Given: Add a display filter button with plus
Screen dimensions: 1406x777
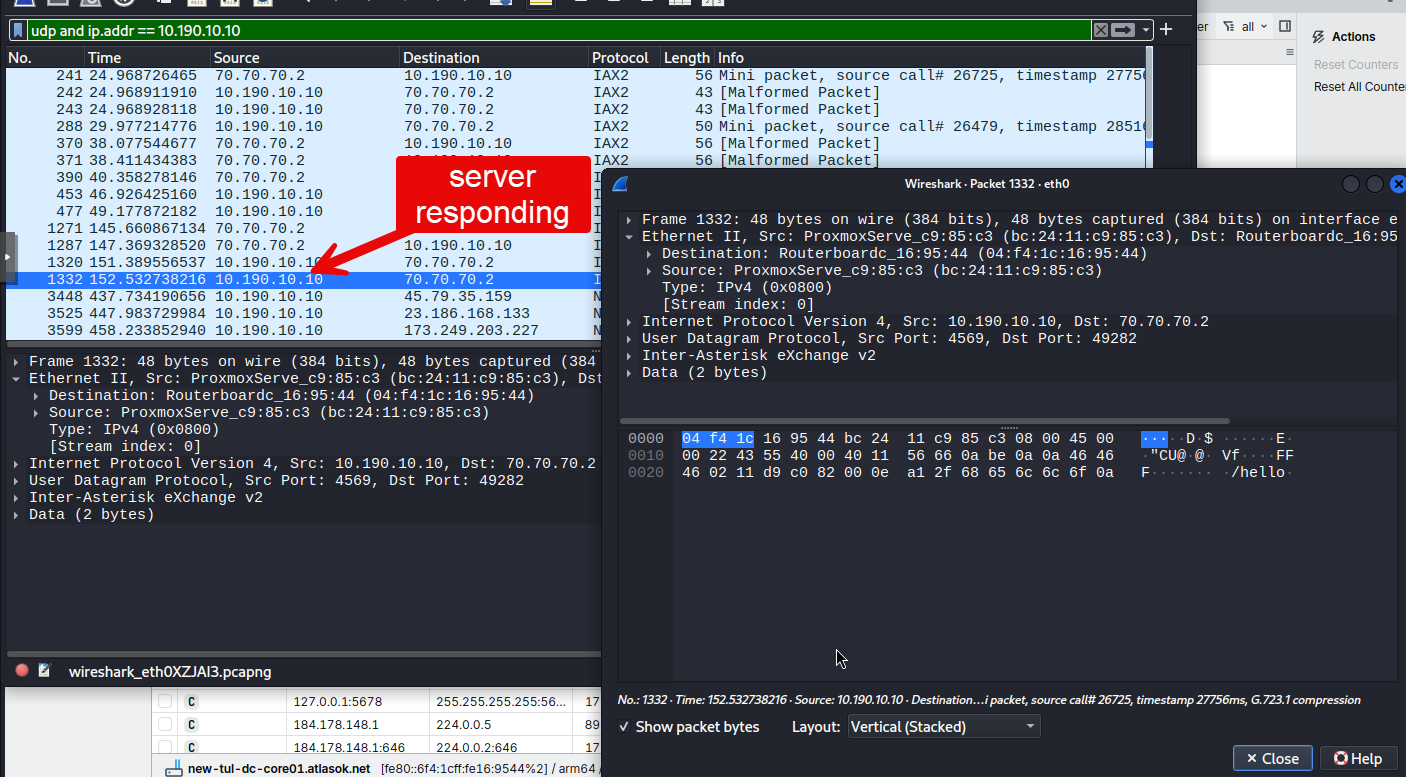Looking at the screenshot, I should point(1166,30).
